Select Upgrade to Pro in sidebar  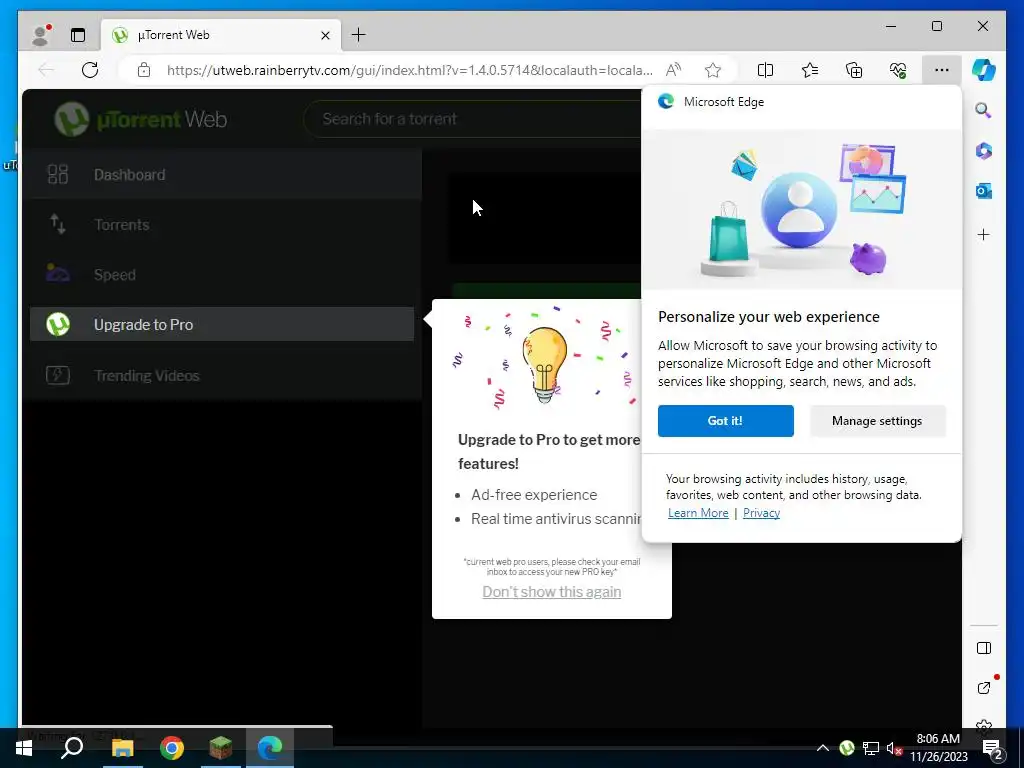[222, 324]
